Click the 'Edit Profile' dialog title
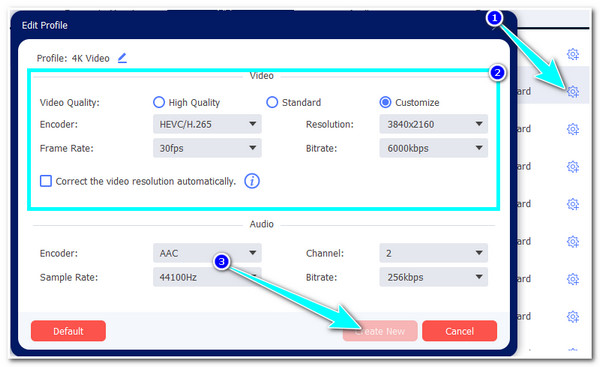 pos(45,25)
